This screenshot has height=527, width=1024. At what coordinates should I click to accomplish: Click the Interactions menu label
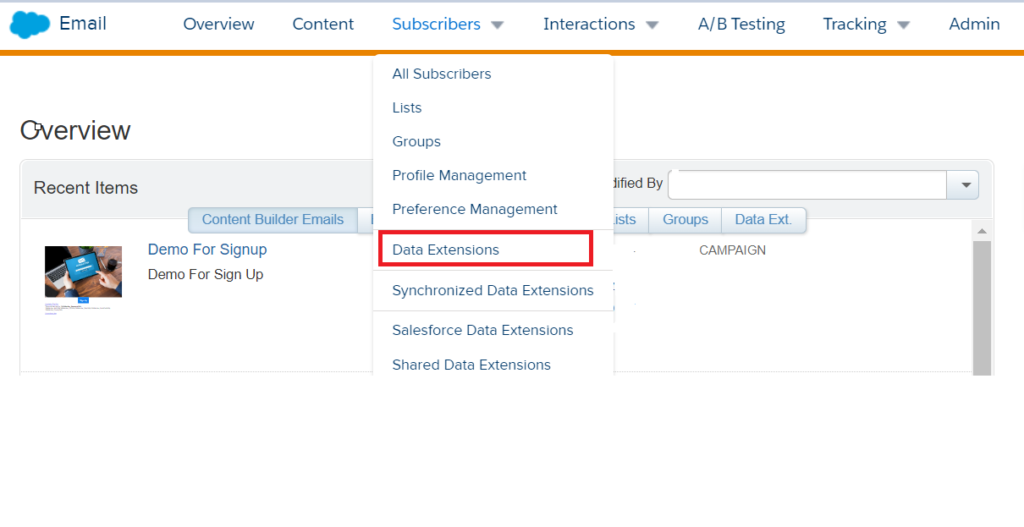[x=589, y=24]
